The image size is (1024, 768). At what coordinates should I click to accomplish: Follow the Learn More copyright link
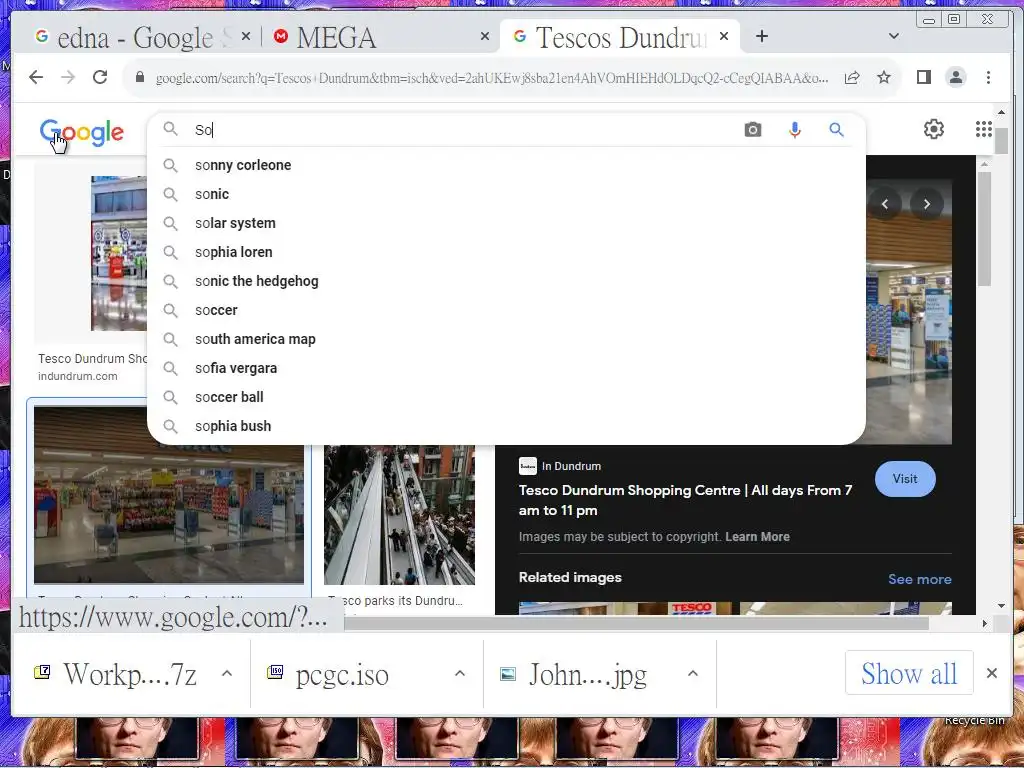(758, 537)
